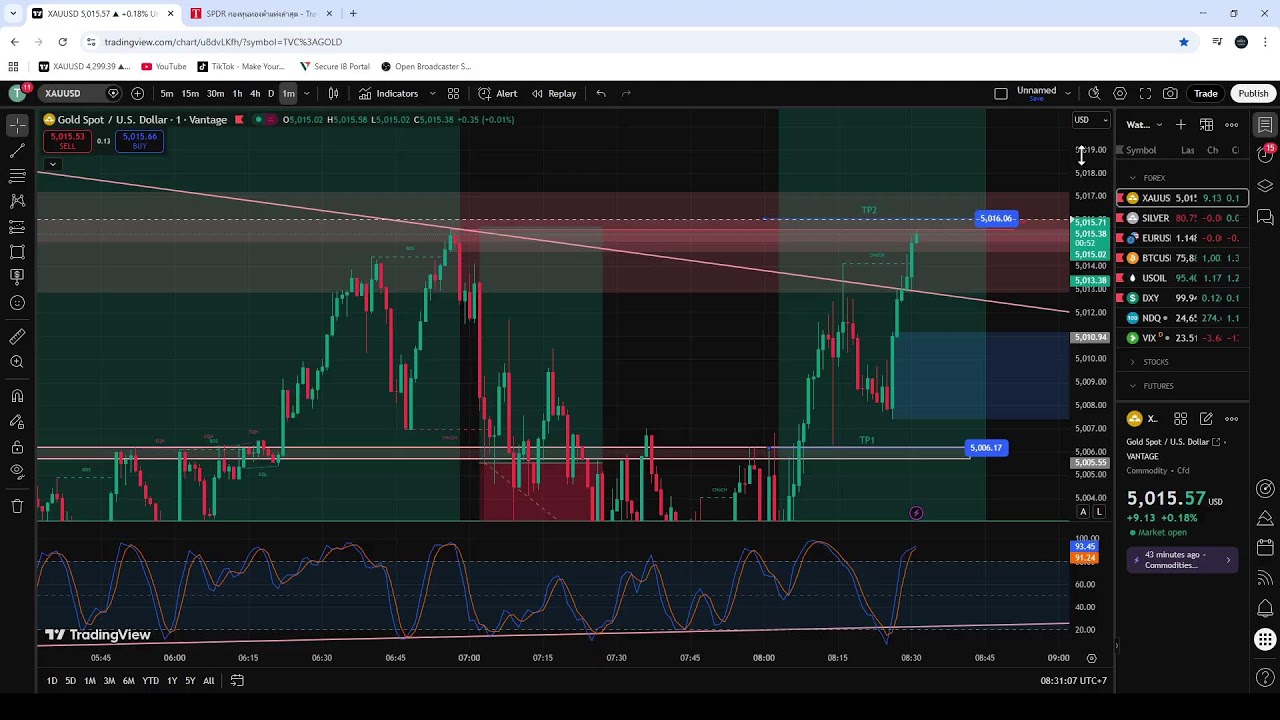Open watchlist advanced view table icon
The image size is (1280, 720).
1206,125
